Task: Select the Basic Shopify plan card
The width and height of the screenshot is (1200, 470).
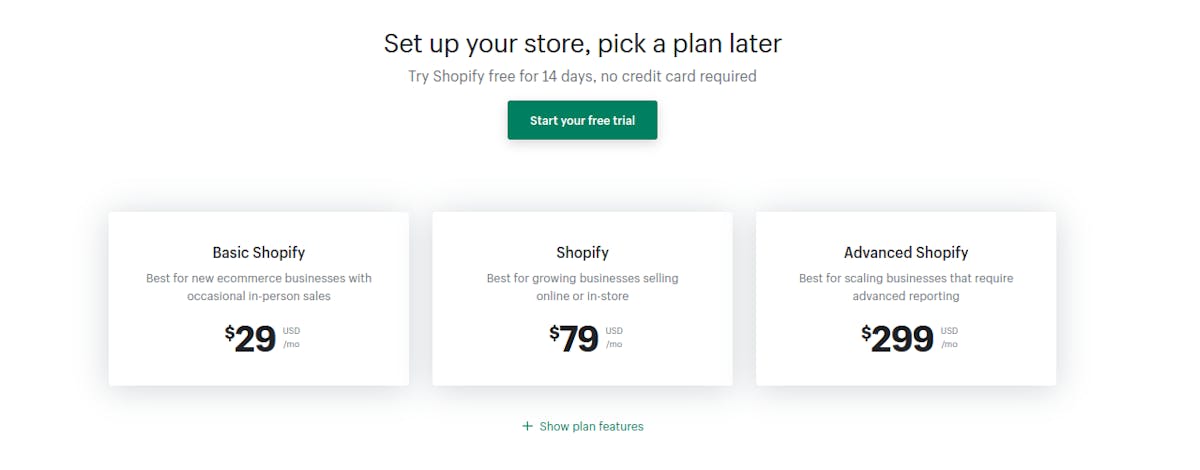Action: coord(259,298)
